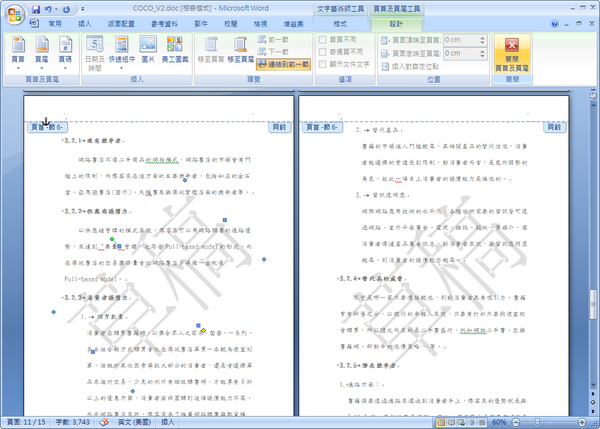600x429 pixels.
Task: Switch to Print Layout view
Action: [441, 422]
